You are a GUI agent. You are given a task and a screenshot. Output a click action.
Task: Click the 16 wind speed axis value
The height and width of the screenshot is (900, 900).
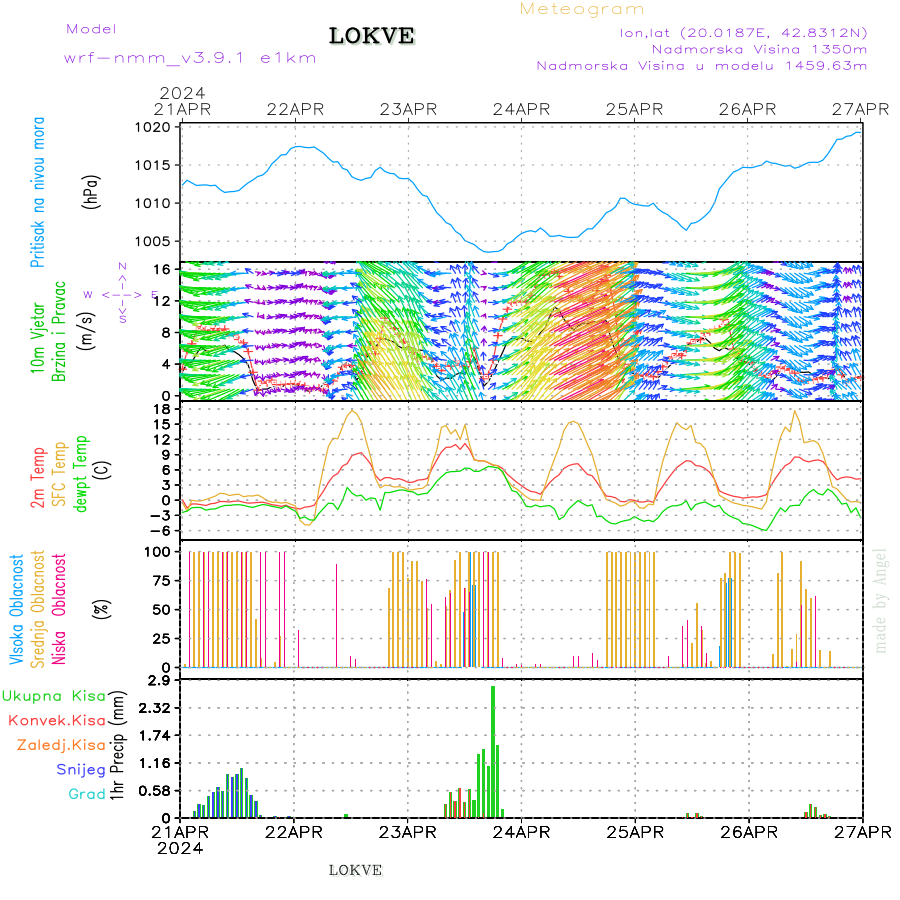[162, 270]
